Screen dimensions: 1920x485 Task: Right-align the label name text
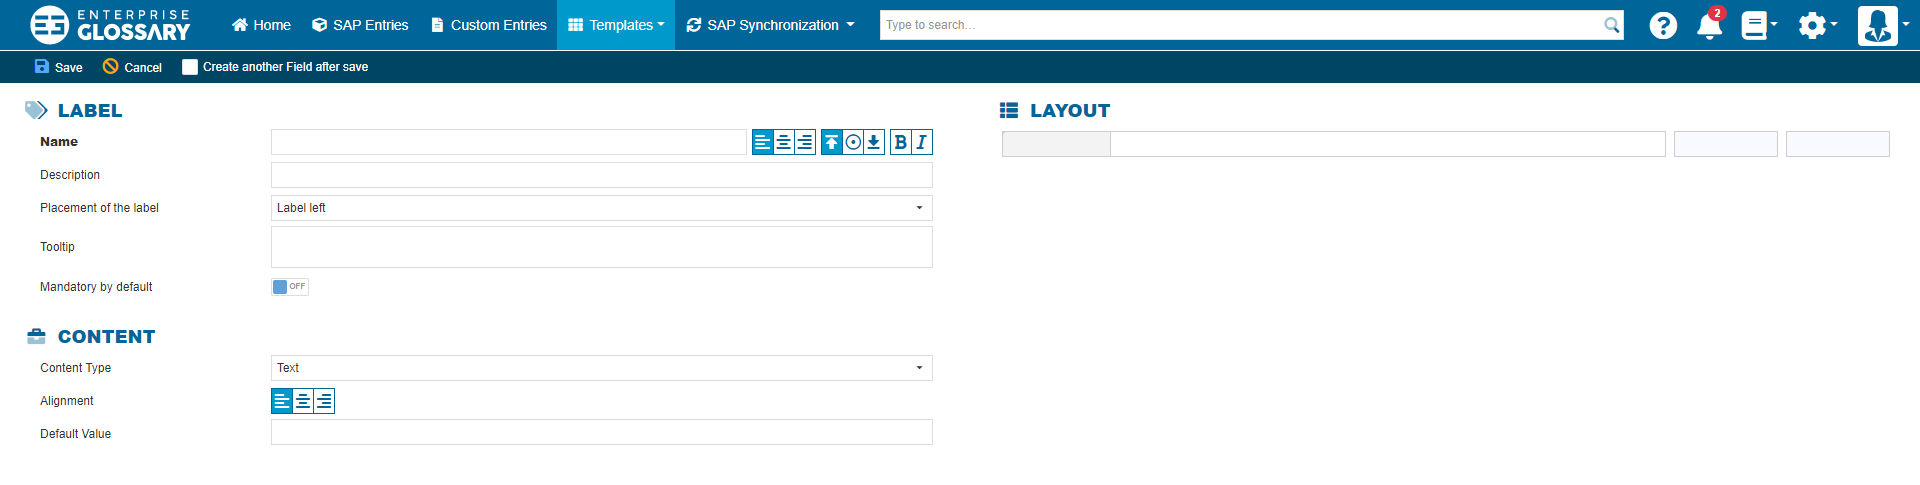(x=805, y=142)
